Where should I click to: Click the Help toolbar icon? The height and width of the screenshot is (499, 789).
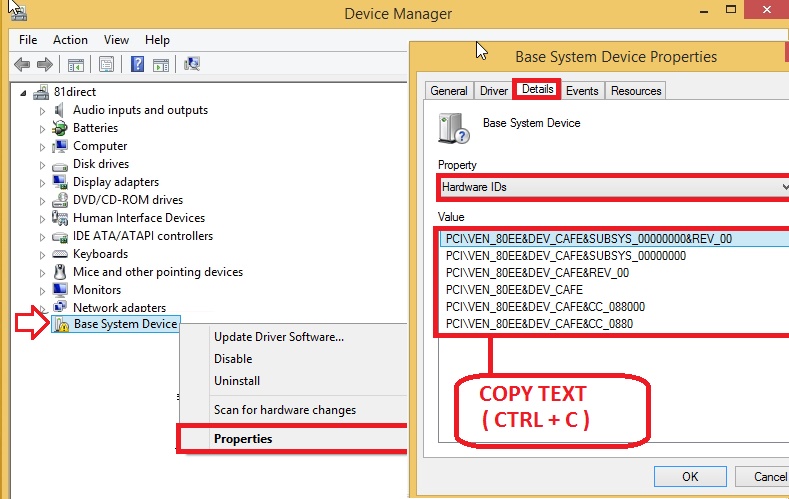137,65
